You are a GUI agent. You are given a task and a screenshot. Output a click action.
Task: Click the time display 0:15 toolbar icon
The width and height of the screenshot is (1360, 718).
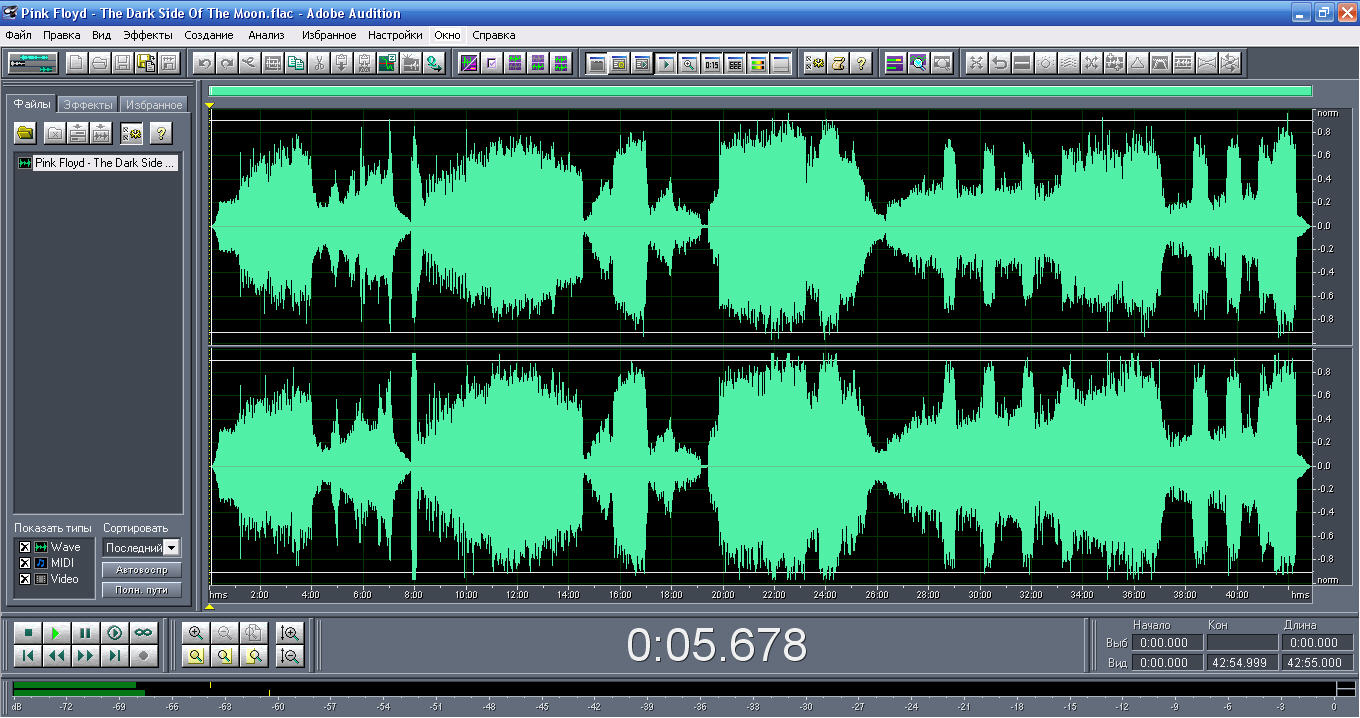pos(712,63)
